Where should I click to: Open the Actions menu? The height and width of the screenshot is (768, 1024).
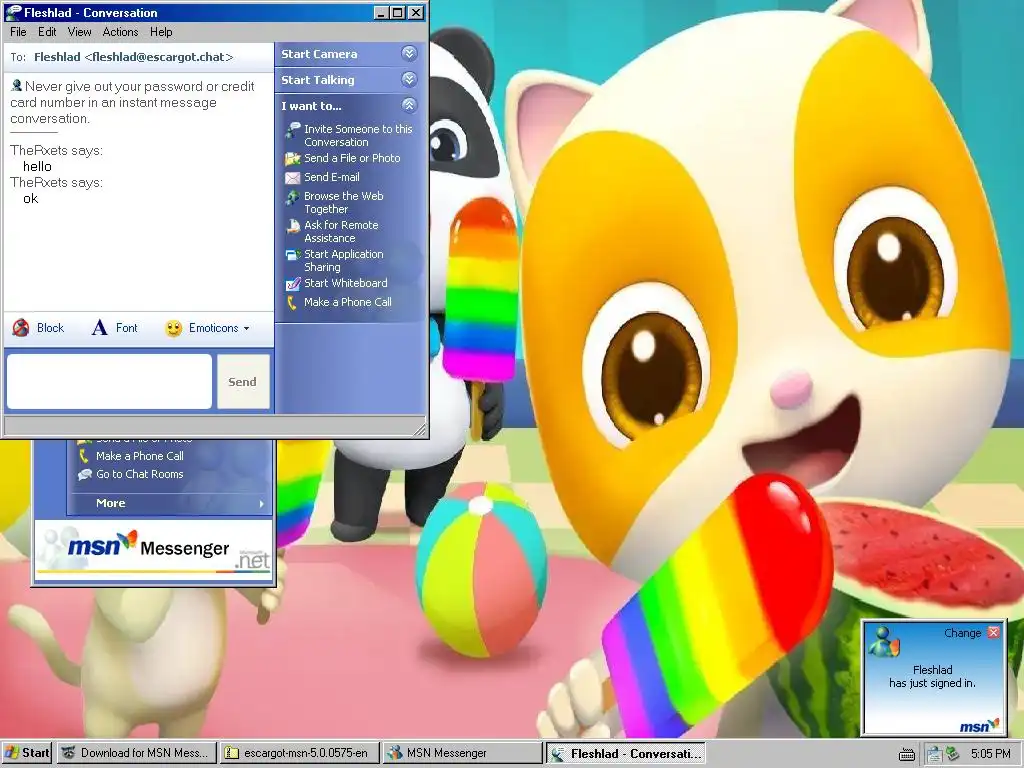tap(120, 31)
